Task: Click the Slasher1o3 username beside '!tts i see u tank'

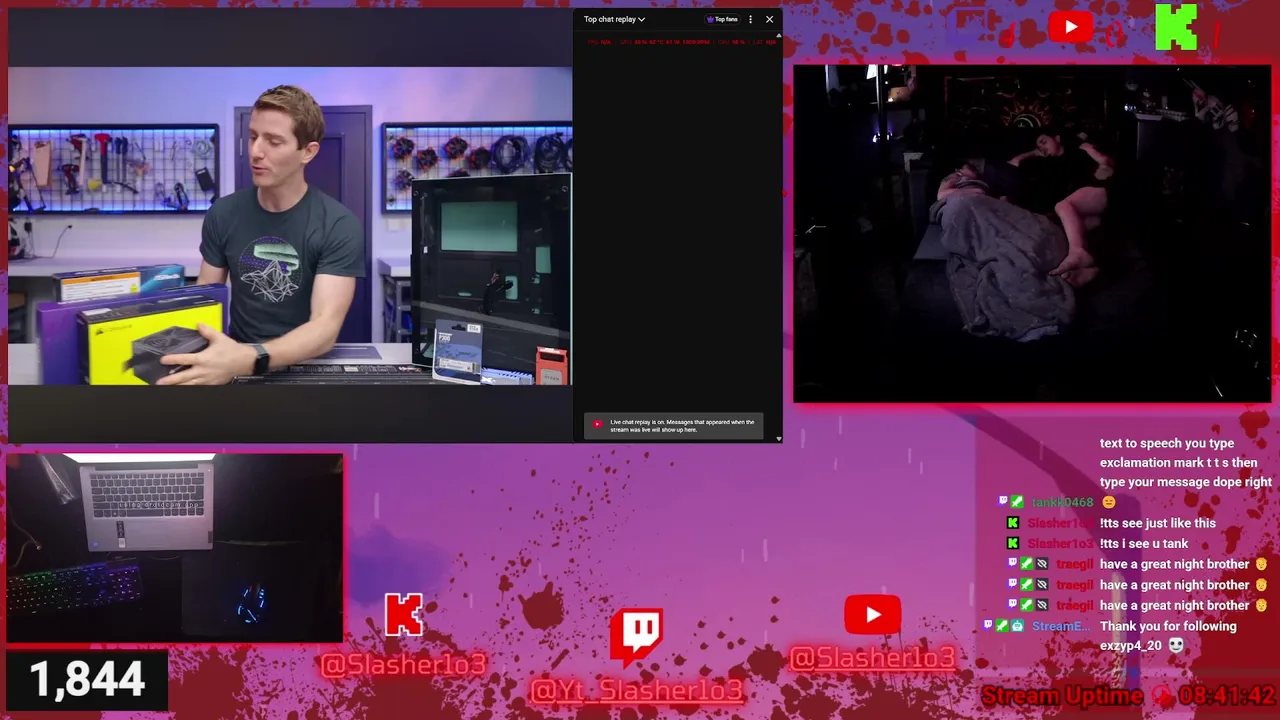Action: click(1061, 544)
